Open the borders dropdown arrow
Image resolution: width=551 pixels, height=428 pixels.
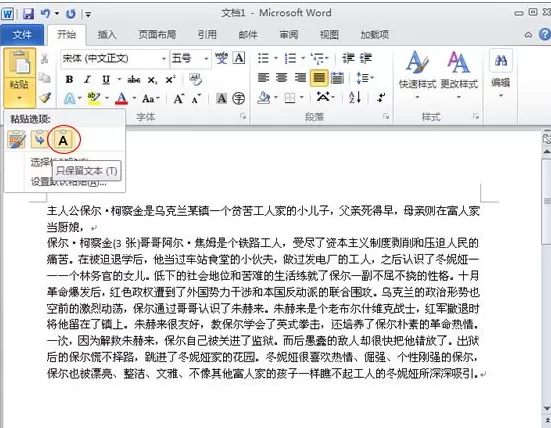(302, 97)
